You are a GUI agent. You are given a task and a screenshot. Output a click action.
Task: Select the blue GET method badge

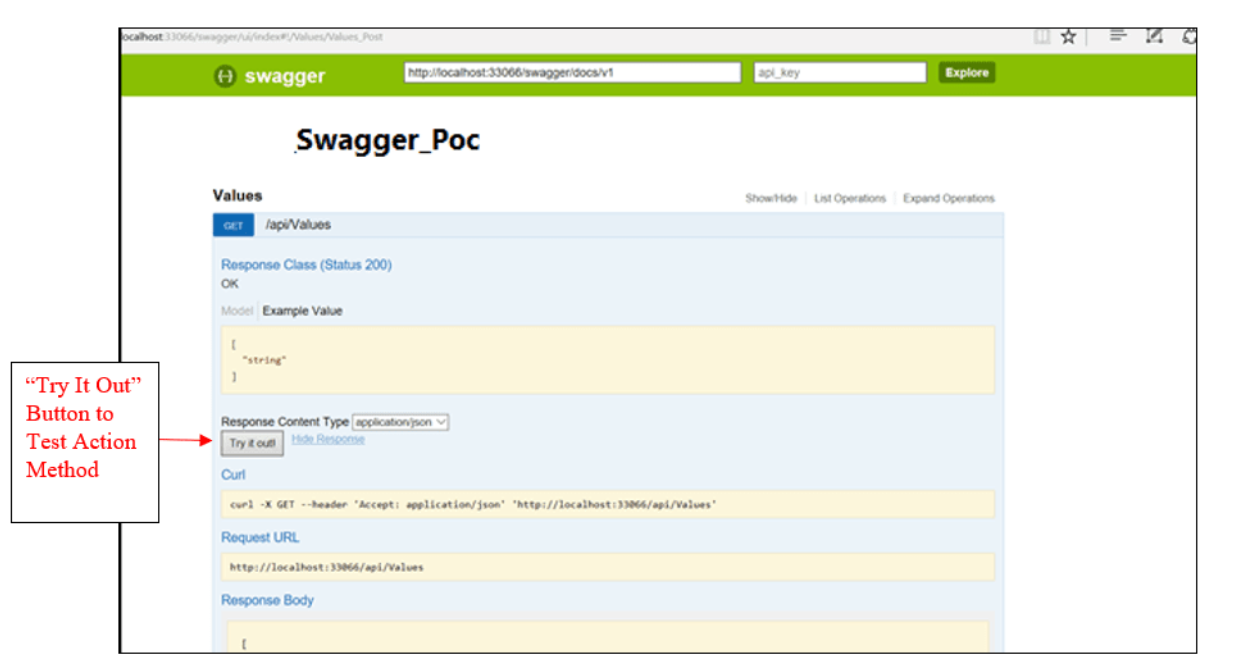(x=233, y=225)
